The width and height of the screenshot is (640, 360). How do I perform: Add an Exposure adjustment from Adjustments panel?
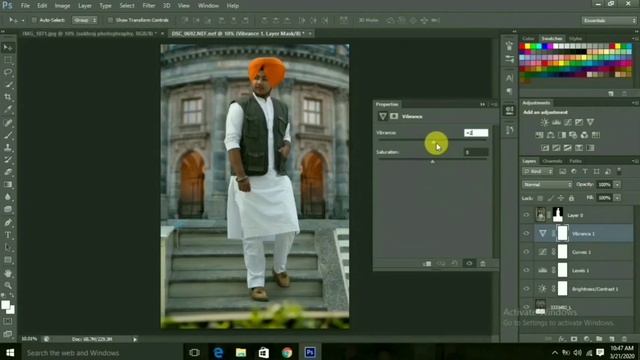coord(579,122)
